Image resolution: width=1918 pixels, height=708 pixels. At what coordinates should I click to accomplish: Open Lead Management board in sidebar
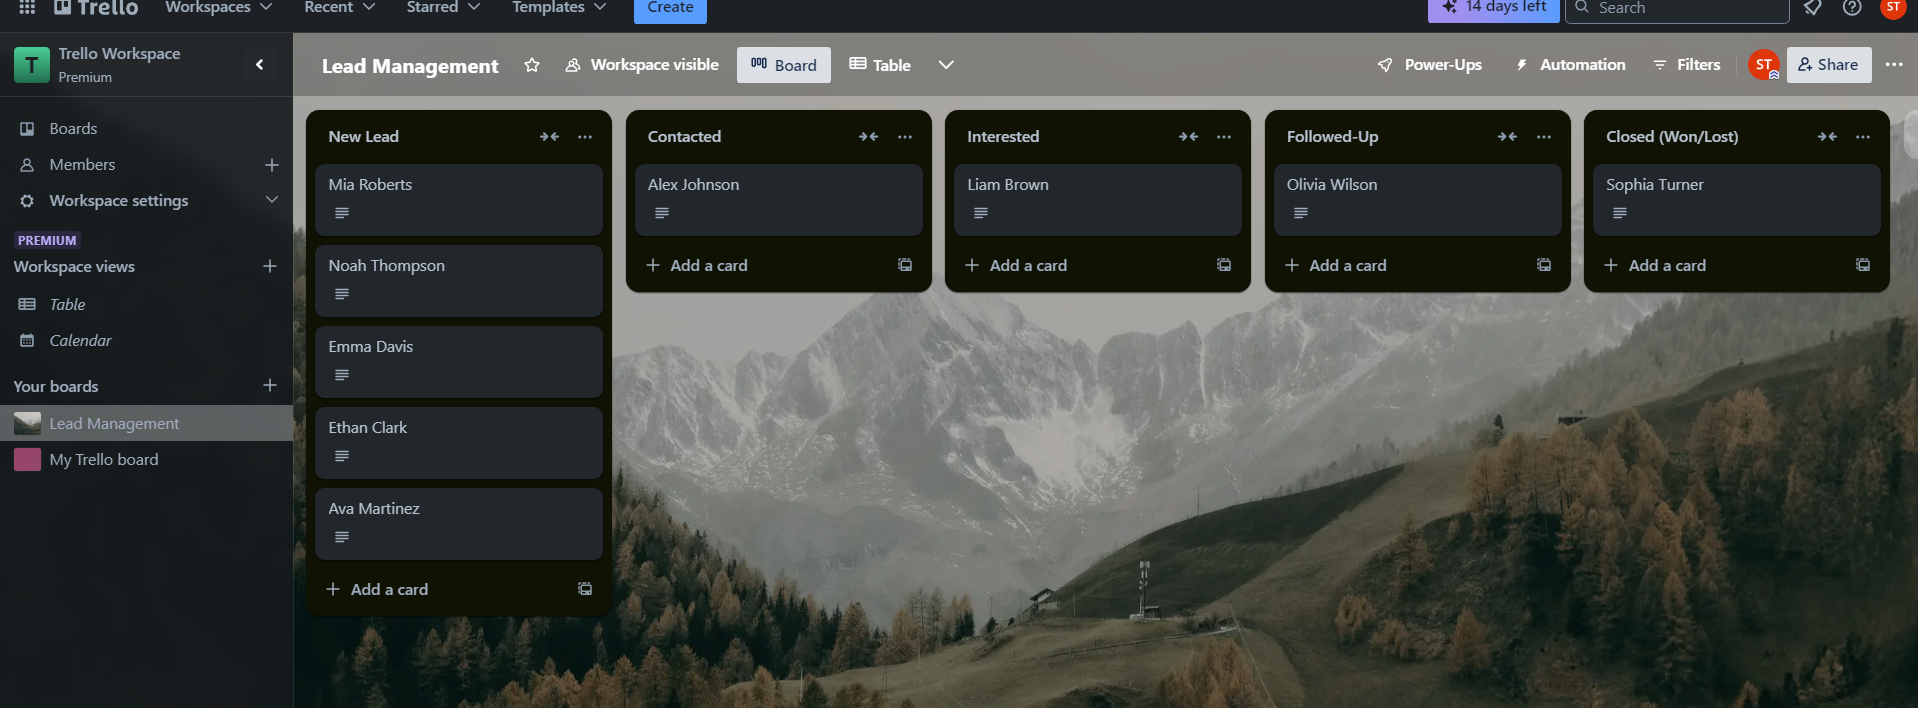click(146, 423)
